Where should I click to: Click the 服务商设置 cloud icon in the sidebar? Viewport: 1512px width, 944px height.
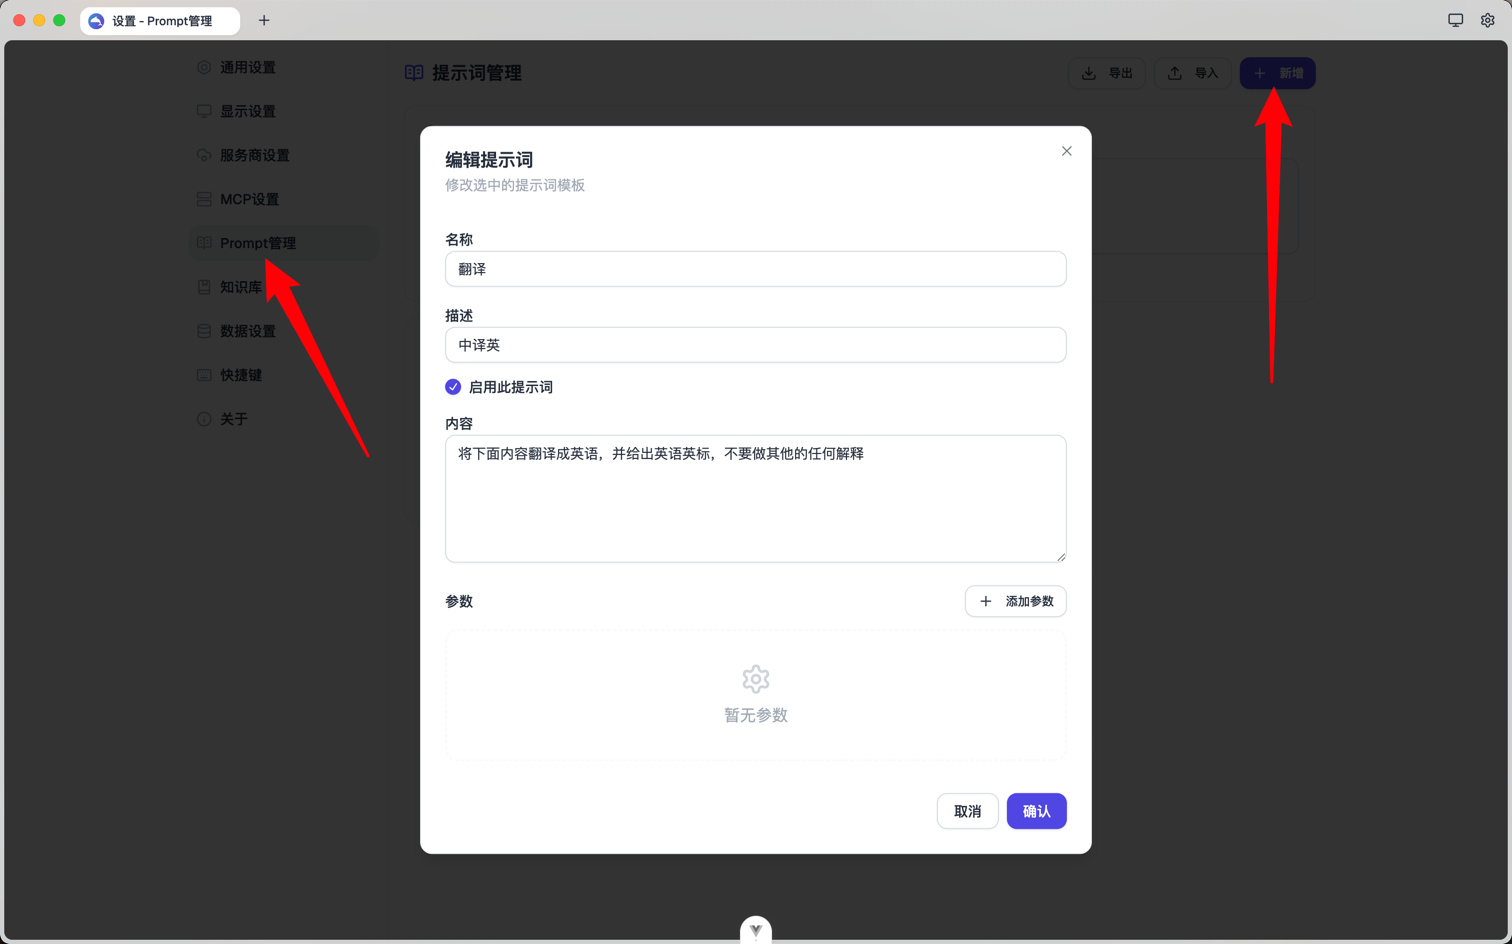click(204, 155)
